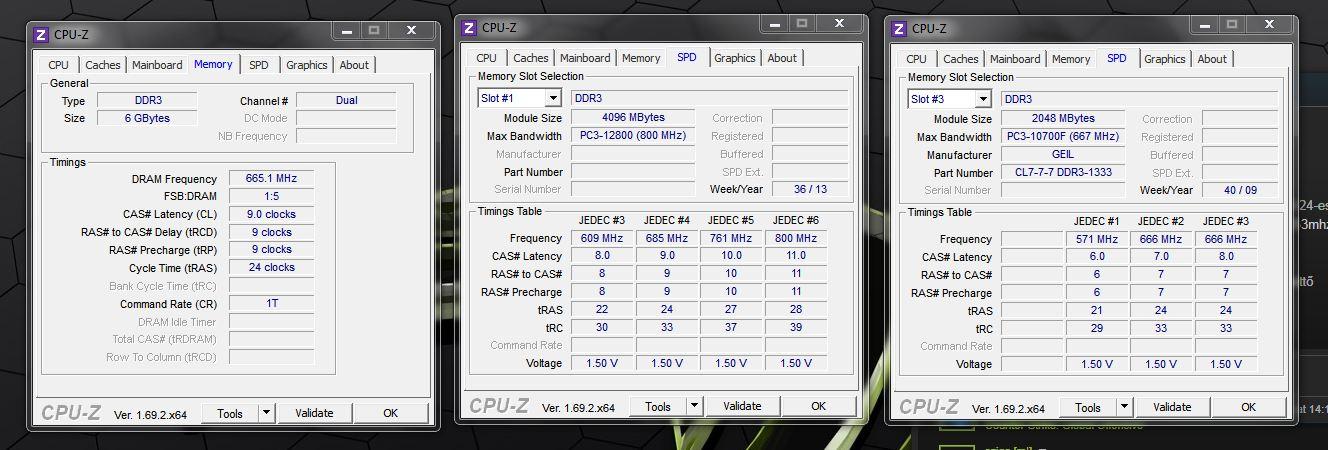Viewport: 1328px width, 450px height.
Task: Click the FSB:DRAM ratio value 1:5
Action: tap(271, 196)
